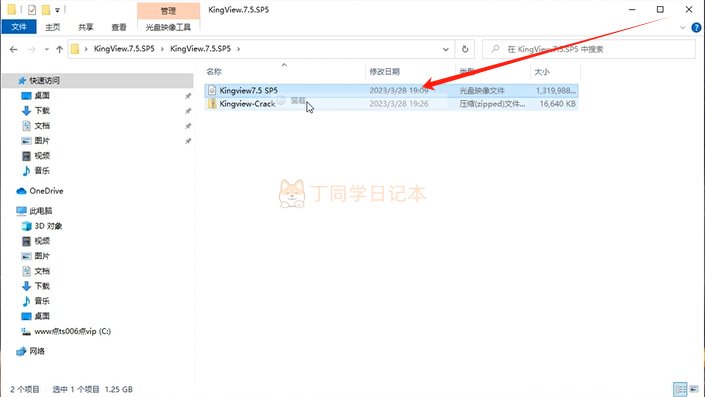This screenshot has width=705, height=397.
Task: Click the 管理 contextual tab header
Action: click(168, 11)
